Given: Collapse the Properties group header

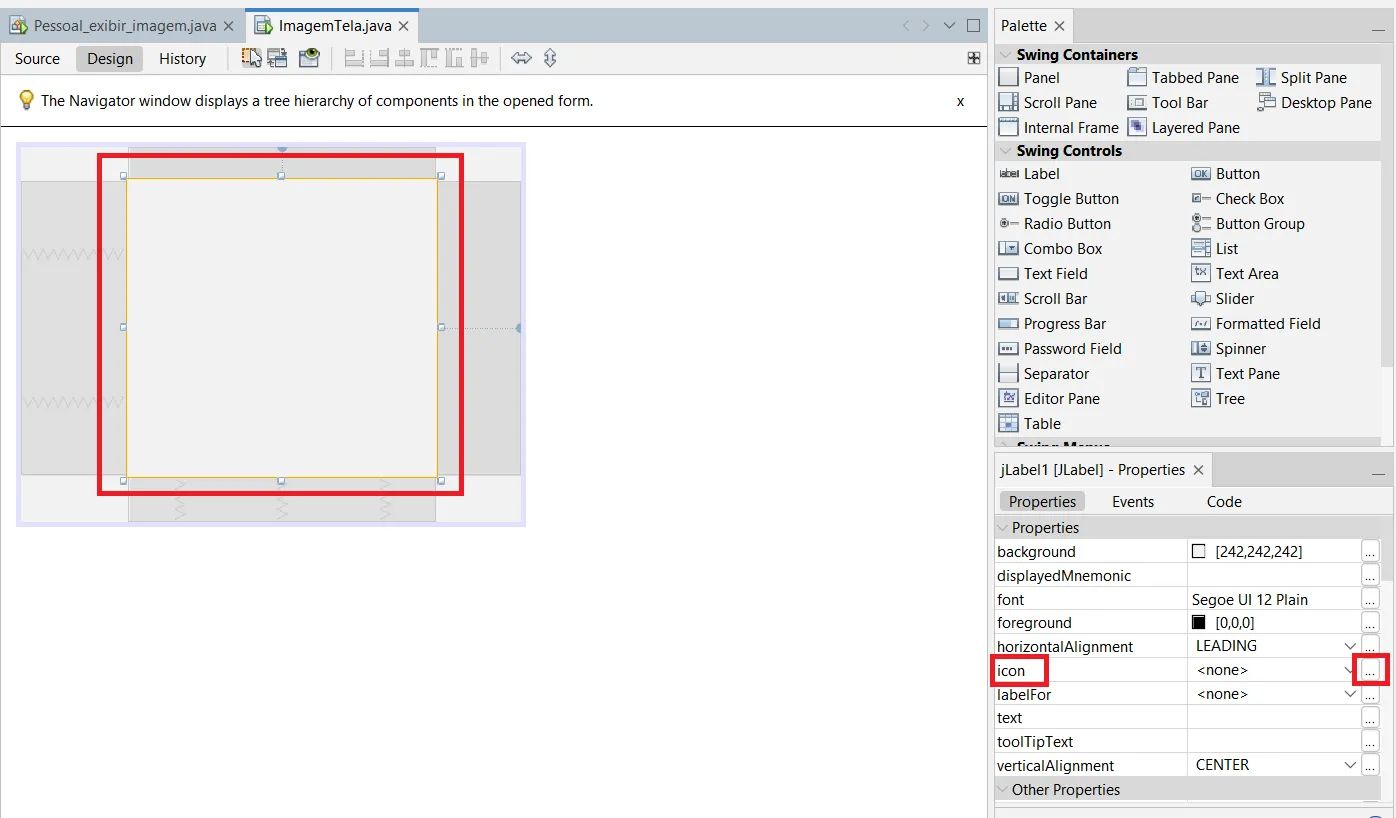Looking at the screenshot, I should click(1003, 527).
